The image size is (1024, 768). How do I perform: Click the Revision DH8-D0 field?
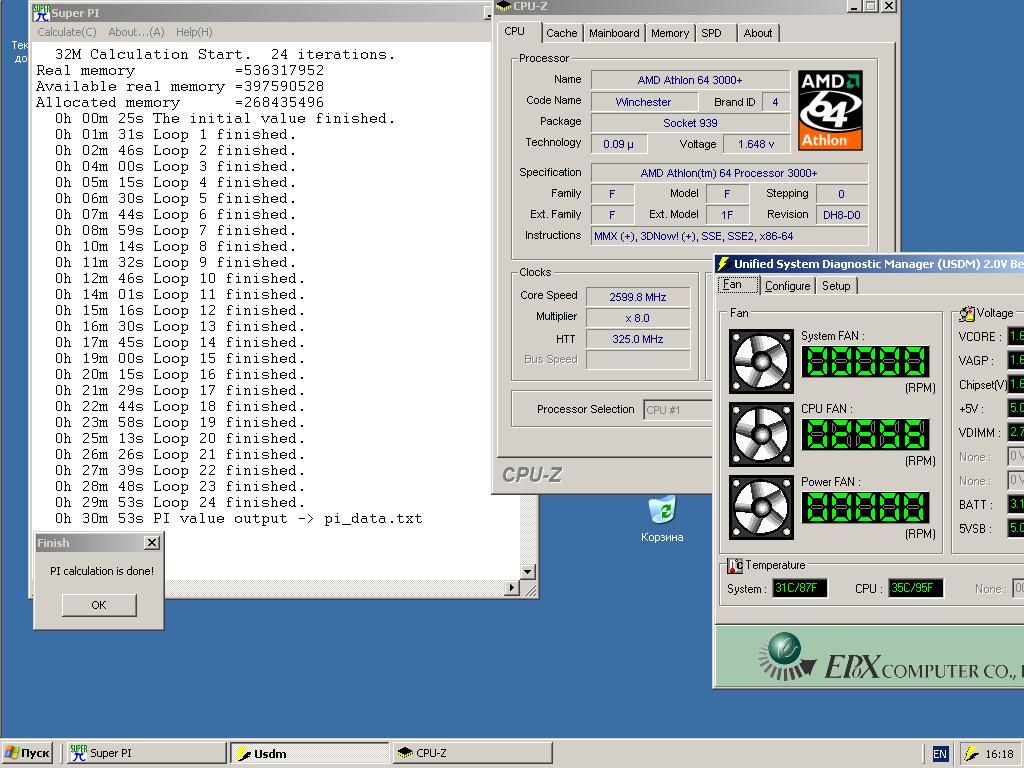842,215
